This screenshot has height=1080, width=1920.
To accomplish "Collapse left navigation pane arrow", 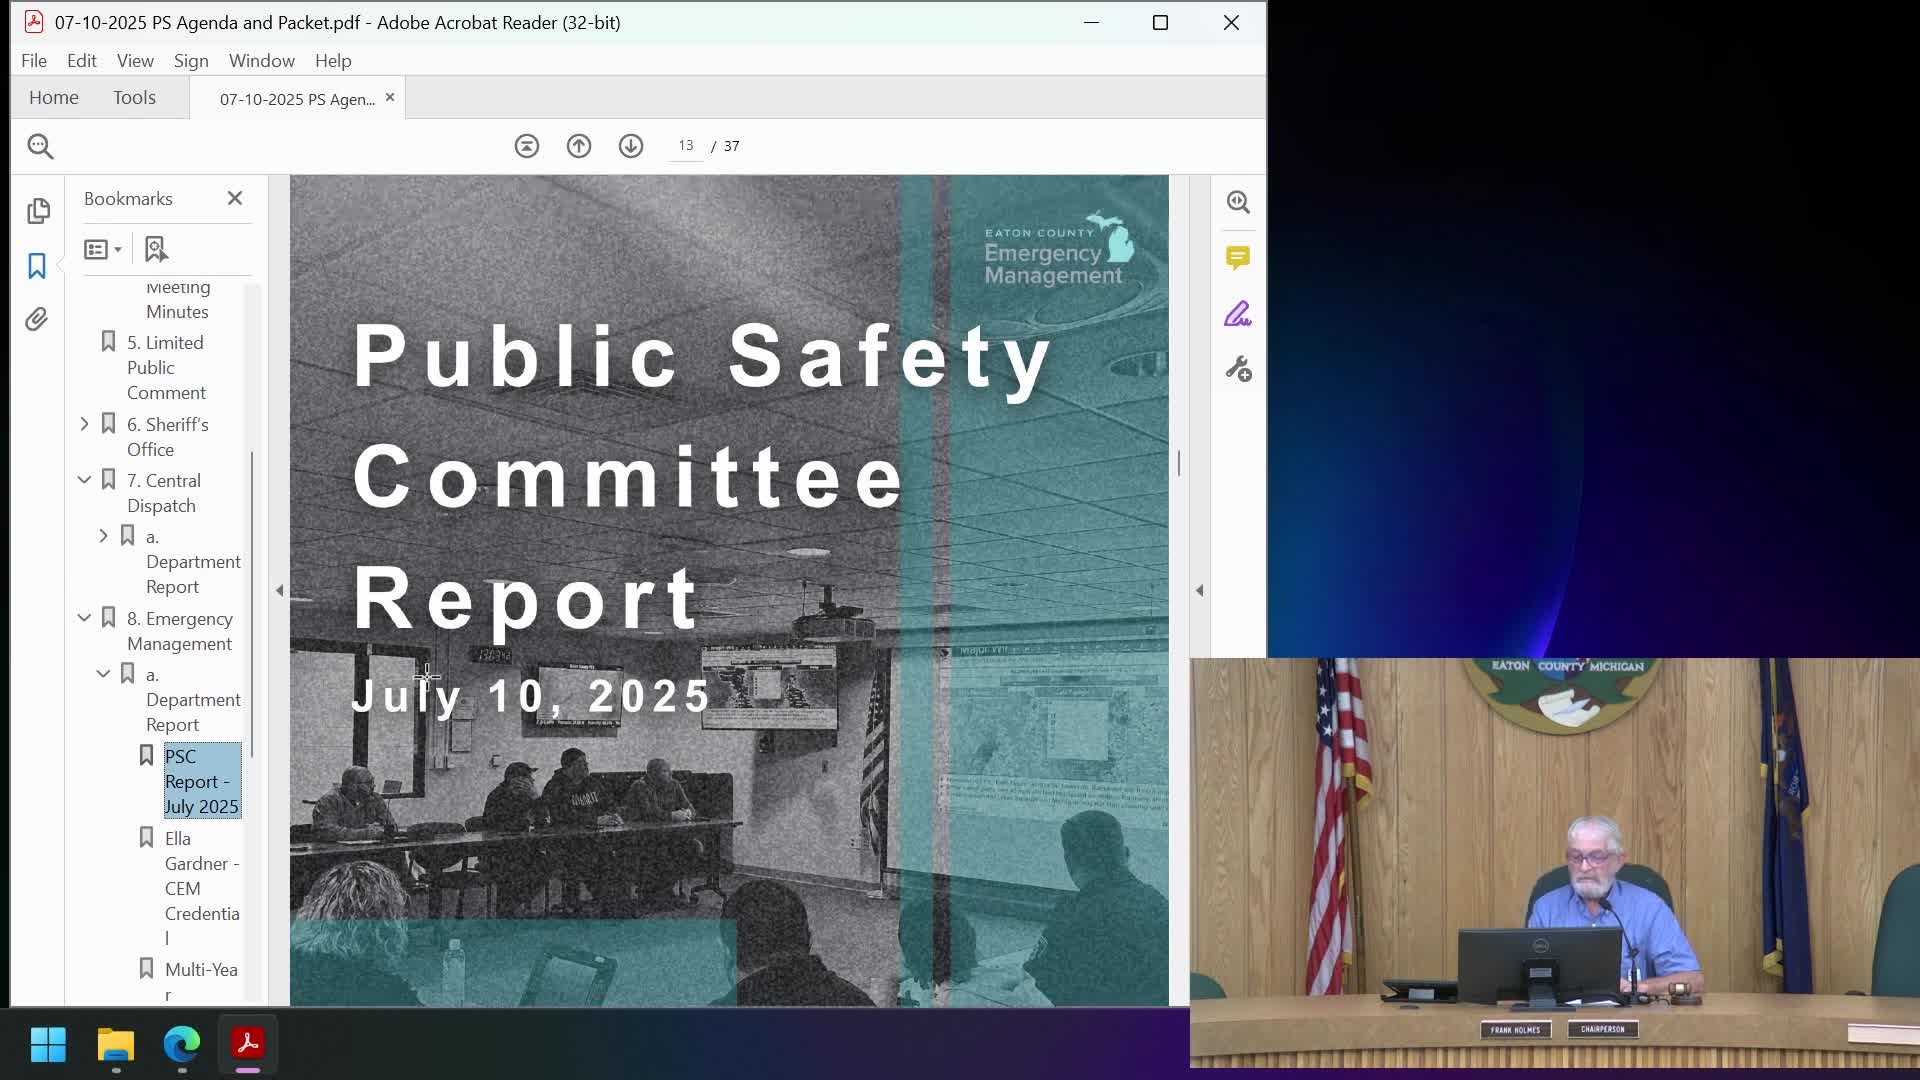I will (279, 591).
